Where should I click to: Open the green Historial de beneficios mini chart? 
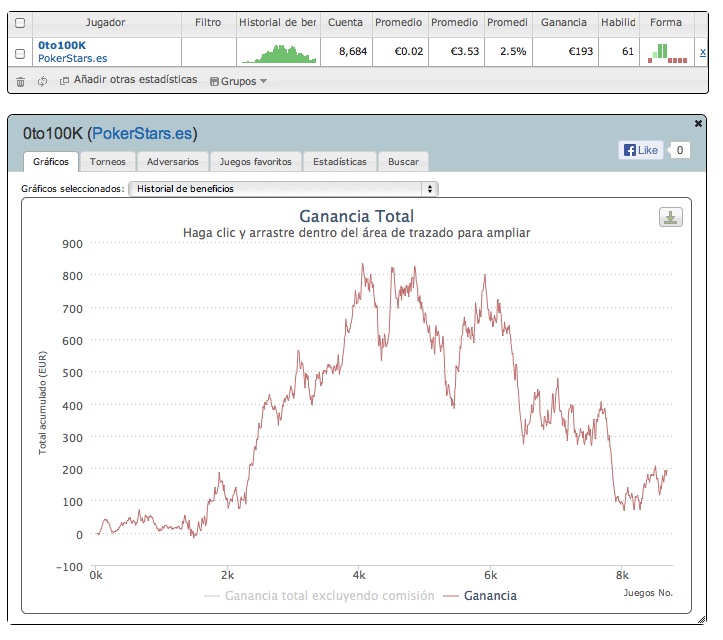pos(279,53)
